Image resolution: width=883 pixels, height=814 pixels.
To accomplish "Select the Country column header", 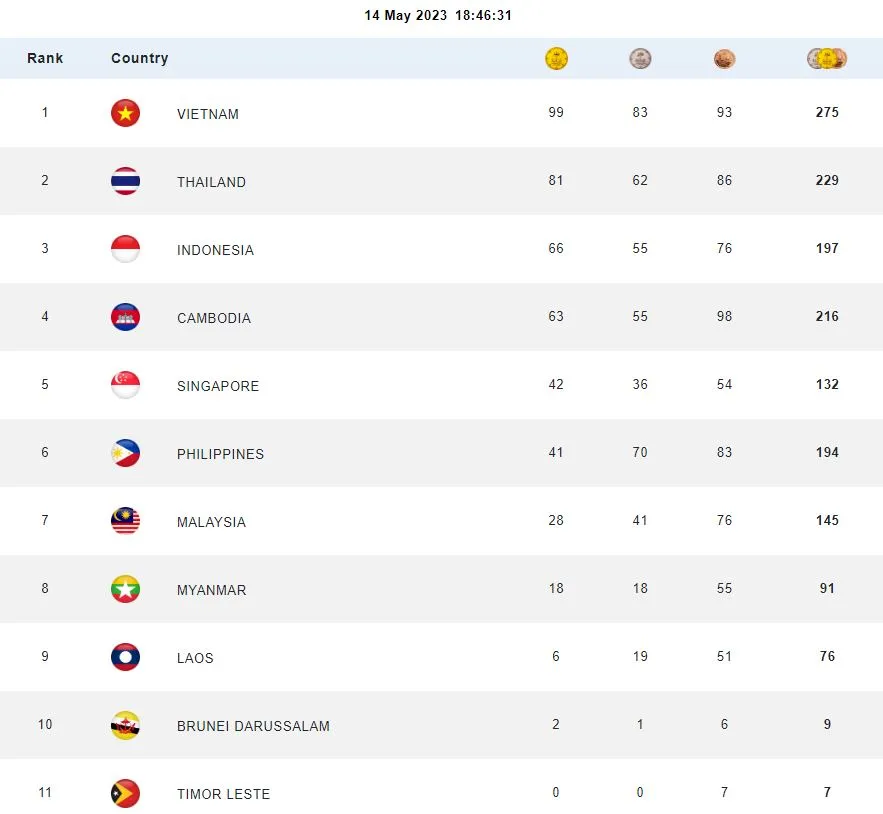I will coord(139,58).
